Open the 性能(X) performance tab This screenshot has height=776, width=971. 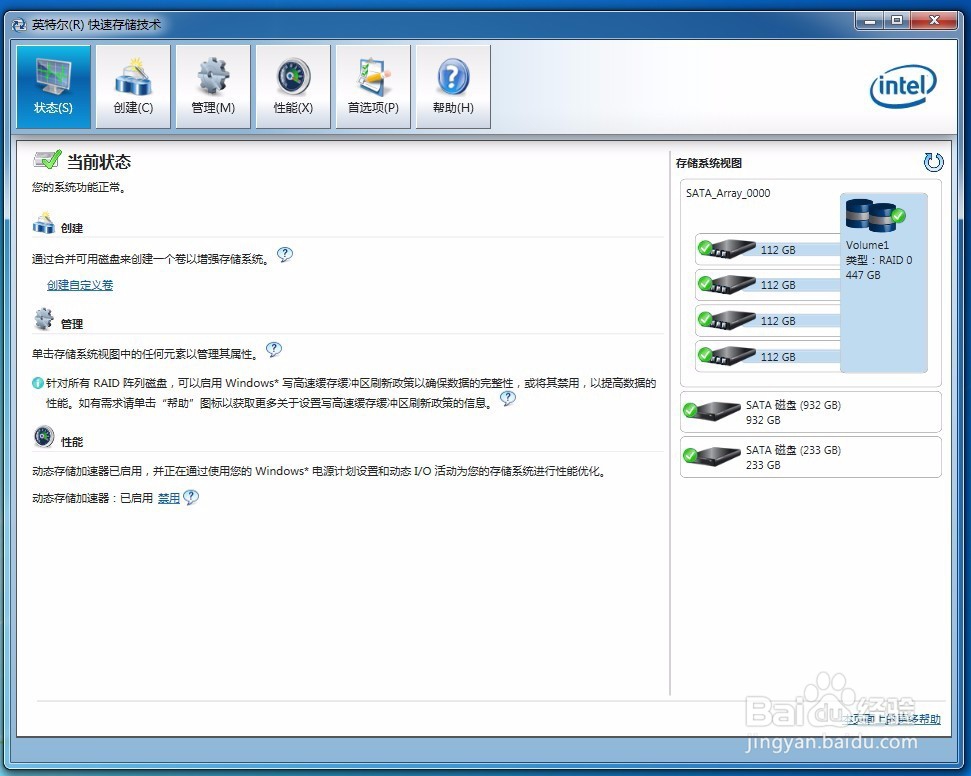(293, 87)
